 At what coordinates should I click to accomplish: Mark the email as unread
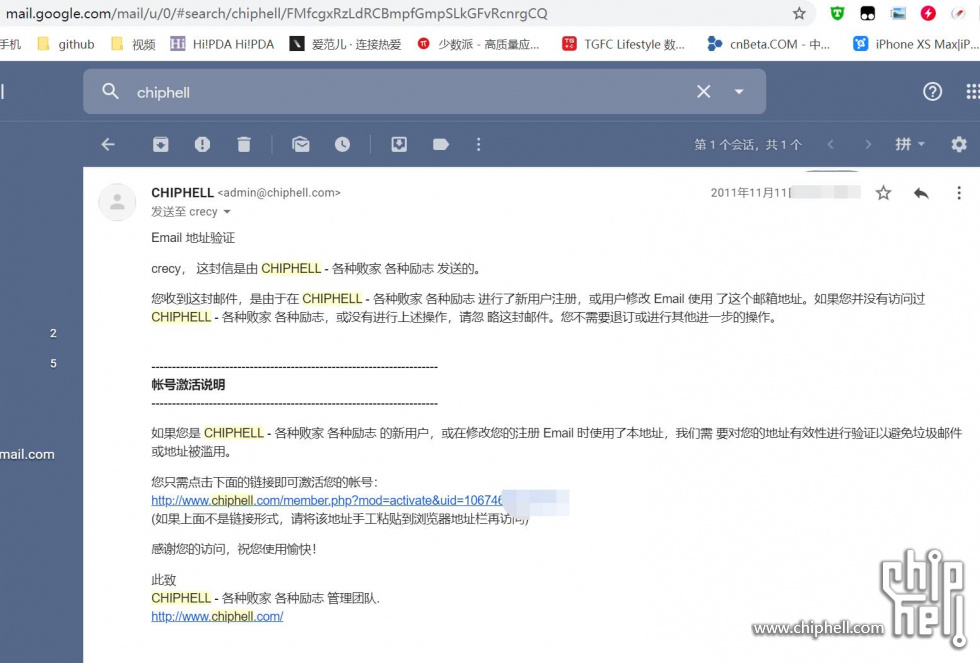point(301,144)
